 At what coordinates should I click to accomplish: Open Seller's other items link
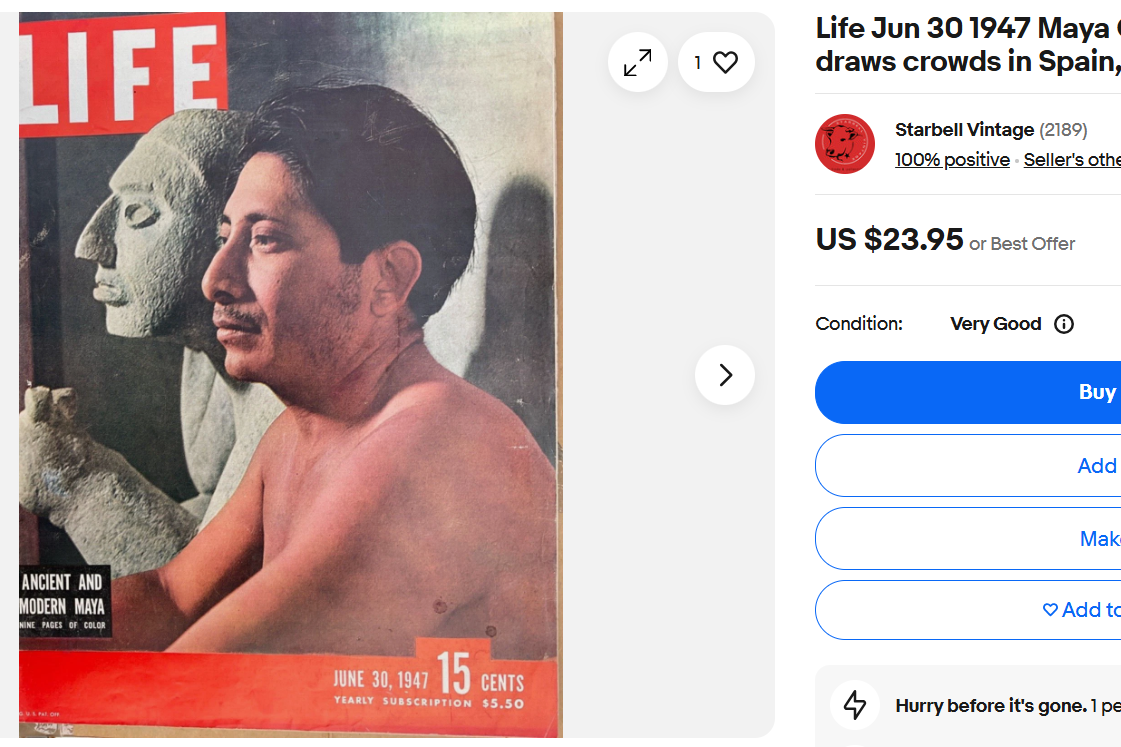pos(1072,159)
